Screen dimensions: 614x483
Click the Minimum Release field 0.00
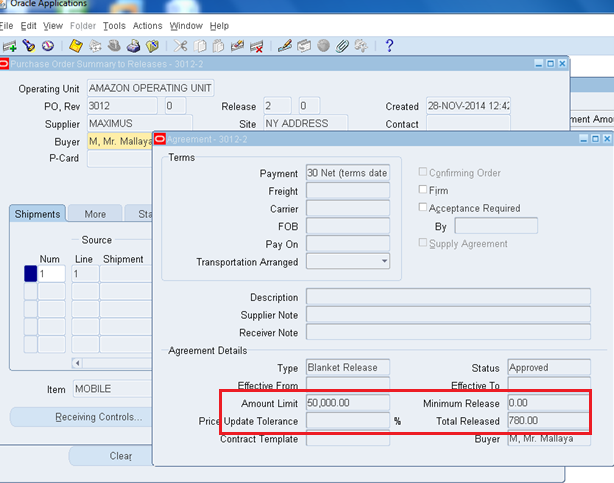pos(549,403)
